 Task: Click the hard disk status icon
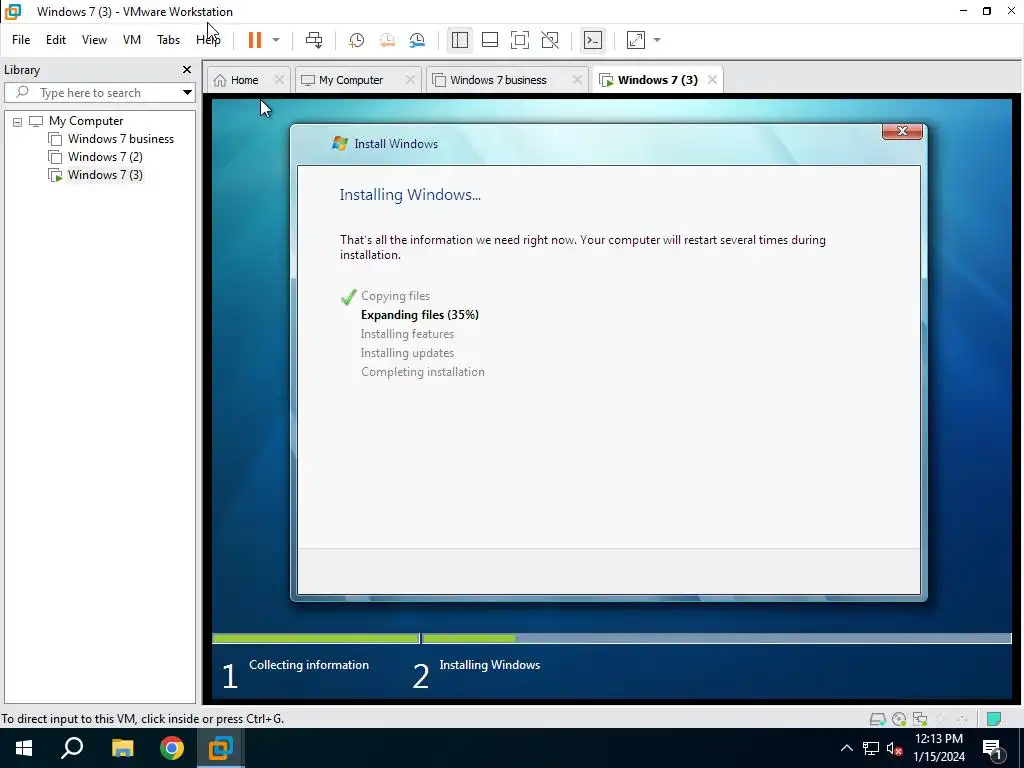[878, 719]
